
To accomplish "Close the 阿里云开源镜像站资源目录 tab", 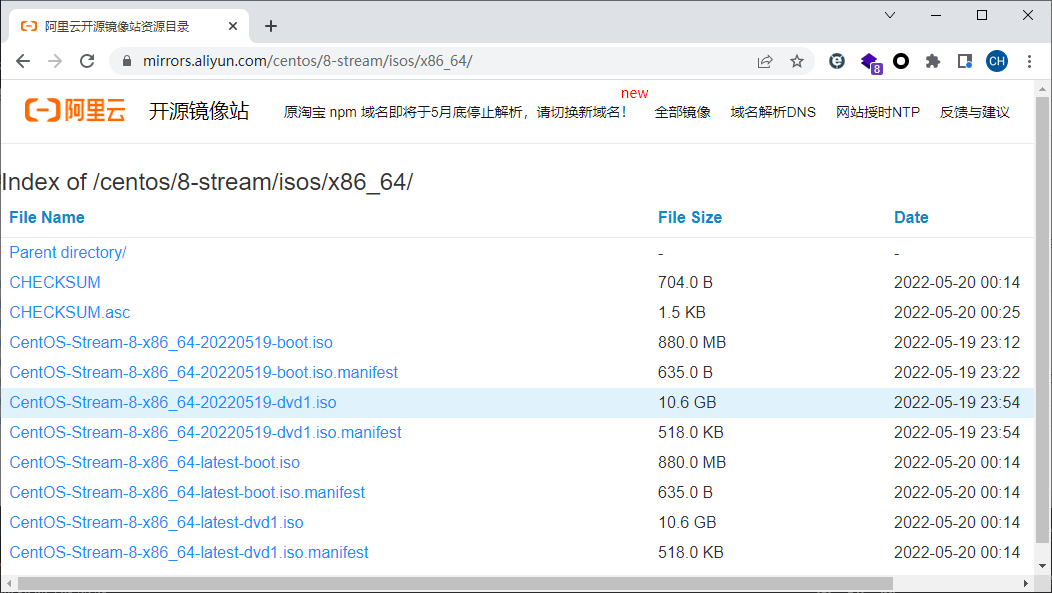I will (x=233, y=26).
